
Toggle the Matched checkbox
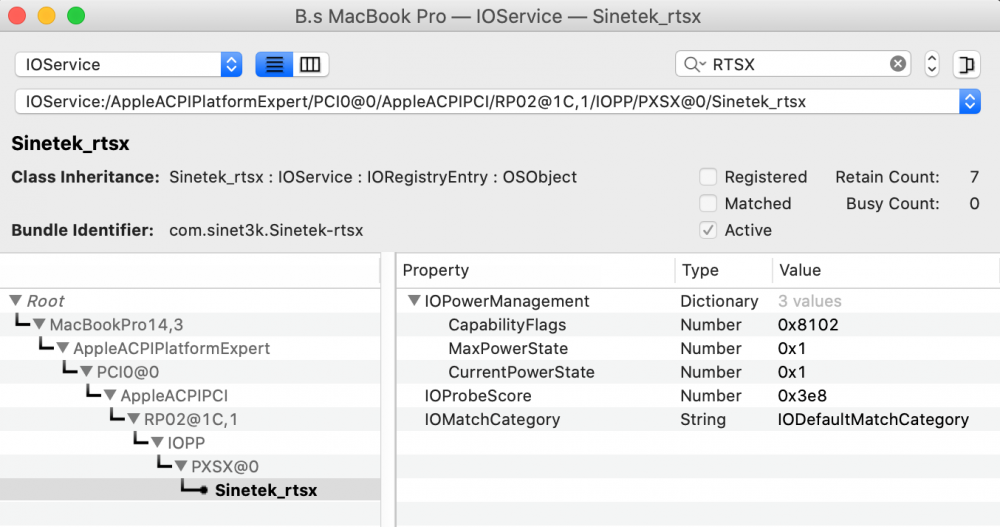[x=708, y=204]
